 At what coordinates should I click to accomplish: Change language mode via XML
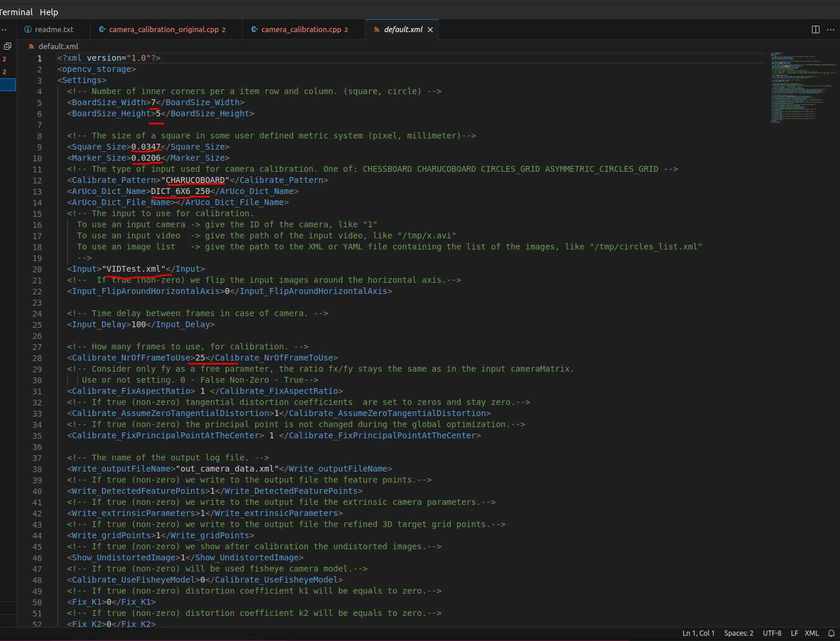812,633
